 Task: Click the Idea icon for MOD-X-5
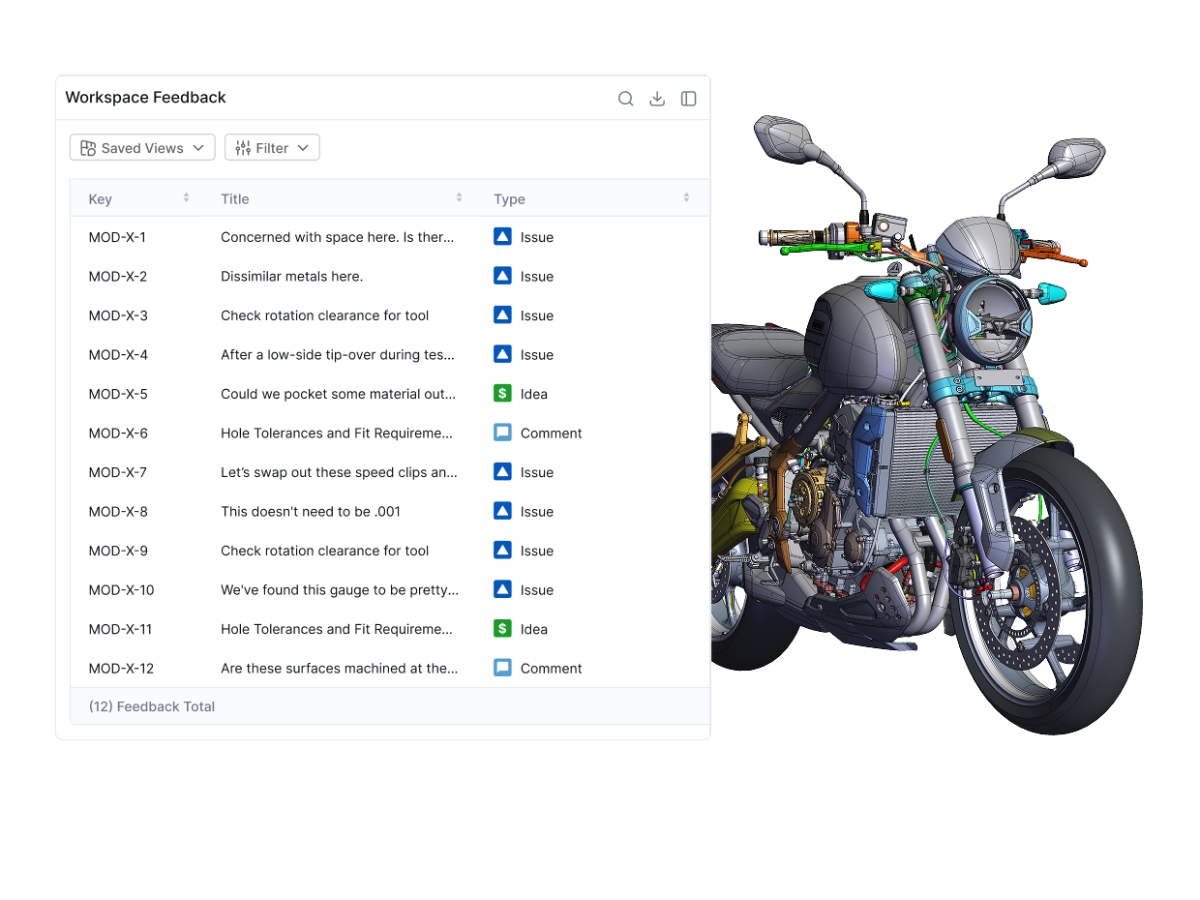tap(503, 394)
